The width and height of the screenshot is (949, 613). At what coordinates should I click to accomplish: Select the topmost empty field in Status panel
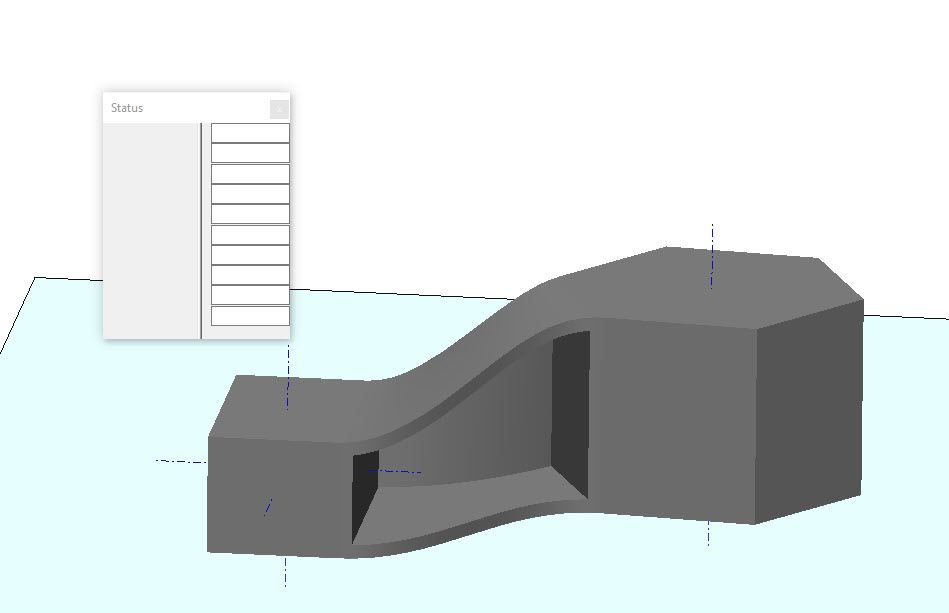pos(250,133)
